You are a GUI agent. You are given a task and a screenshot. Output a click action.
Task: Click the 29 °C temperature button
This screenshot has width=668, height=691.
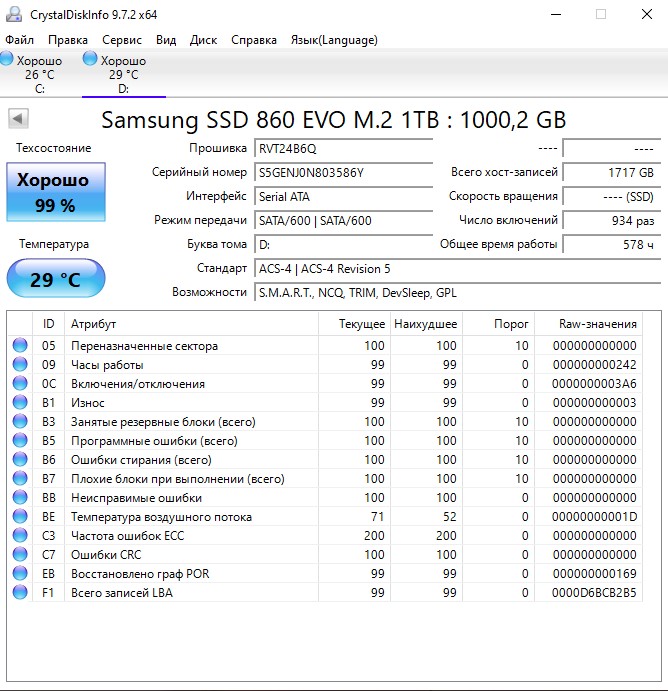[56, 279]
